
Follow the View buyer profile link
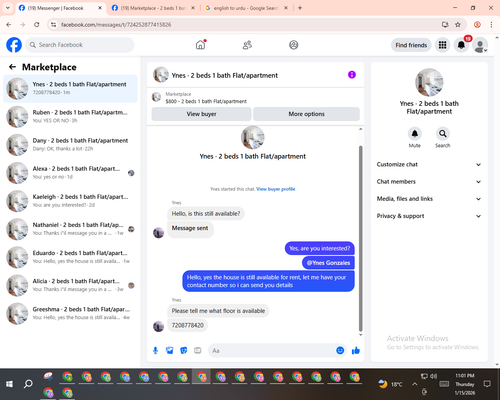pyautogui.click(x=276, y=189)
